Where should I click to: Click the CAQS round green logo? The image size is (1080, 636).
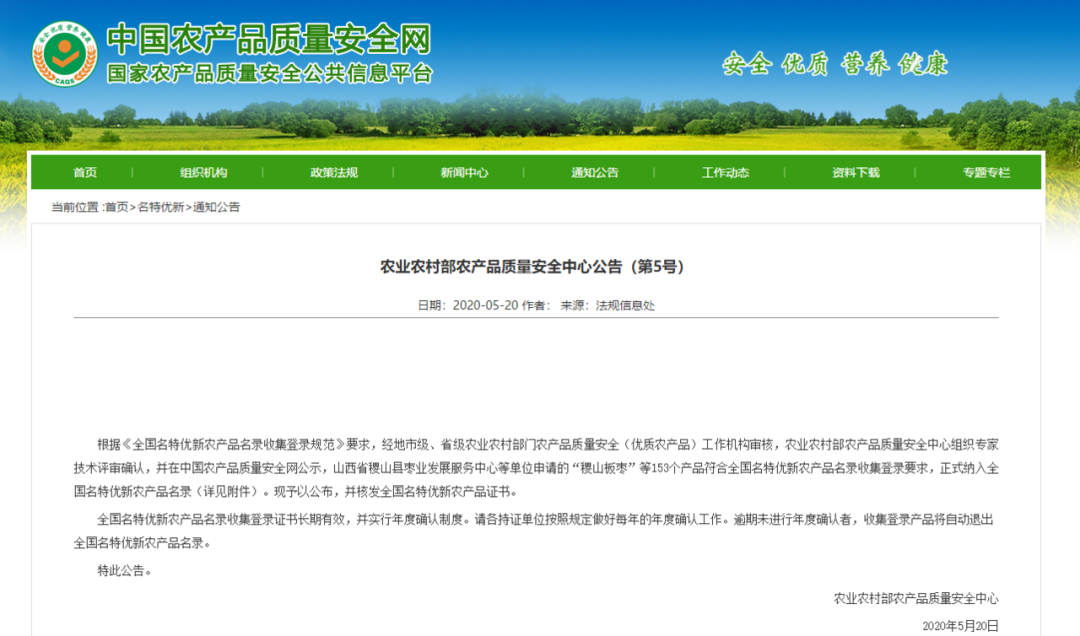(x=63, y=53)
